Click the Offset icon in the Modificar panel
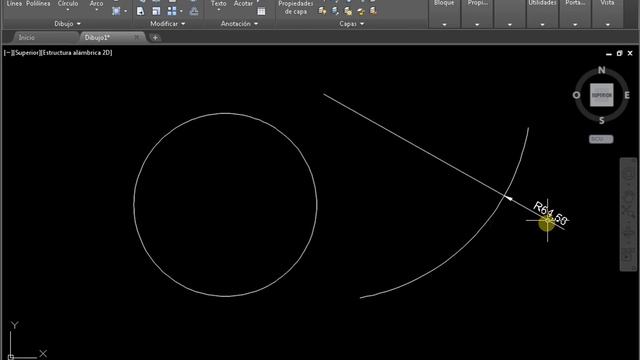 tap(194, 11)
